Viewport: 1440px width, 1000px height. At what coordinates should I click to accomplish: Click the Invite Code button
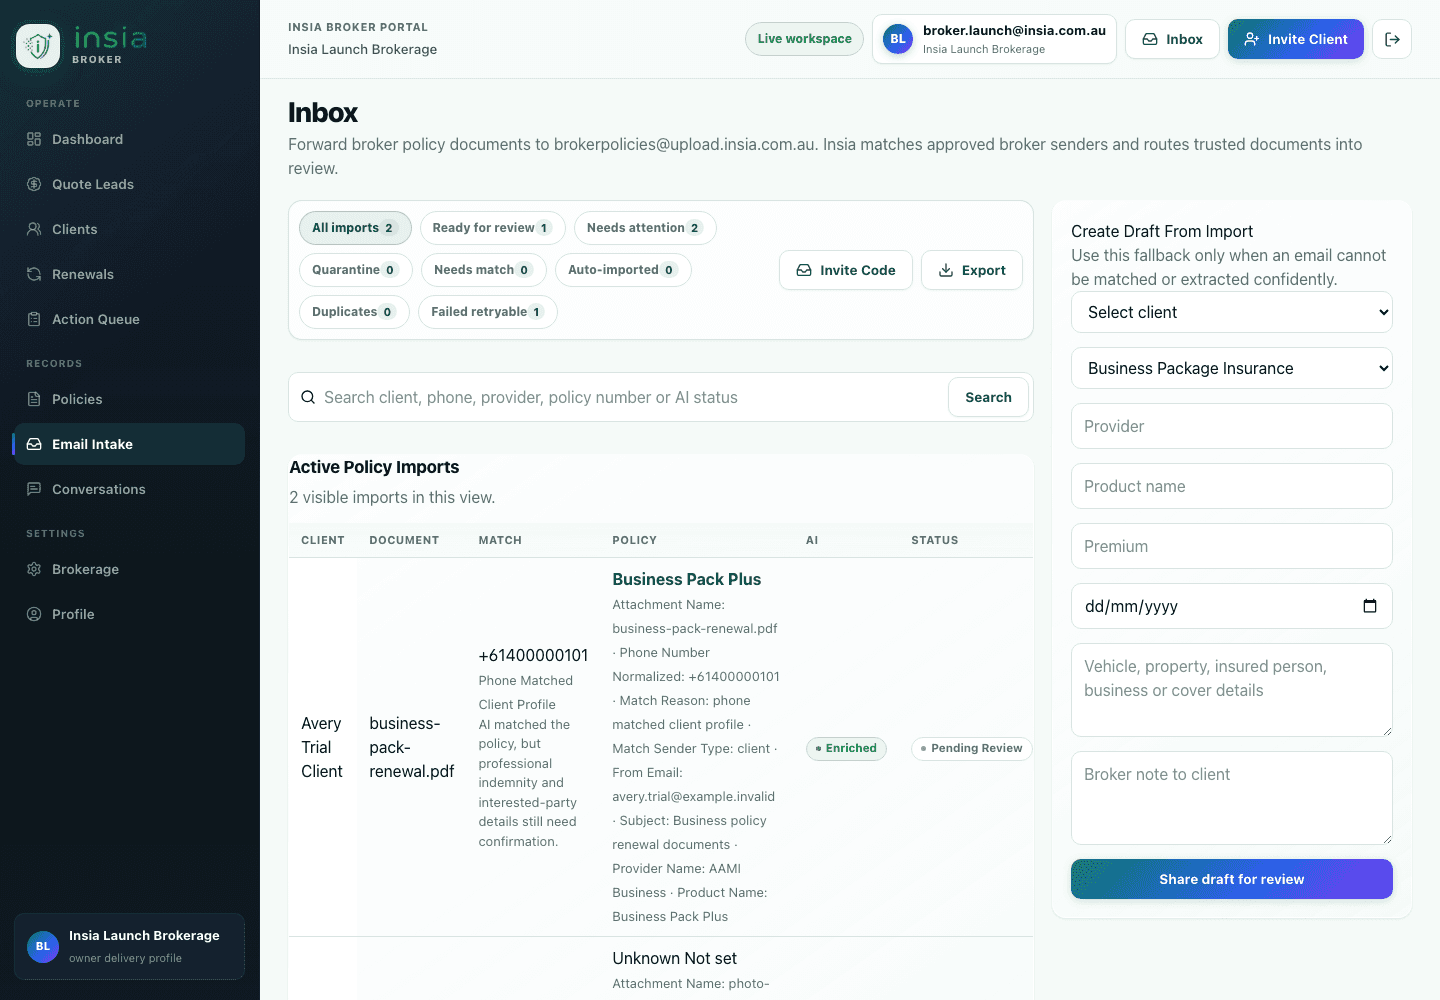(846, 270)
